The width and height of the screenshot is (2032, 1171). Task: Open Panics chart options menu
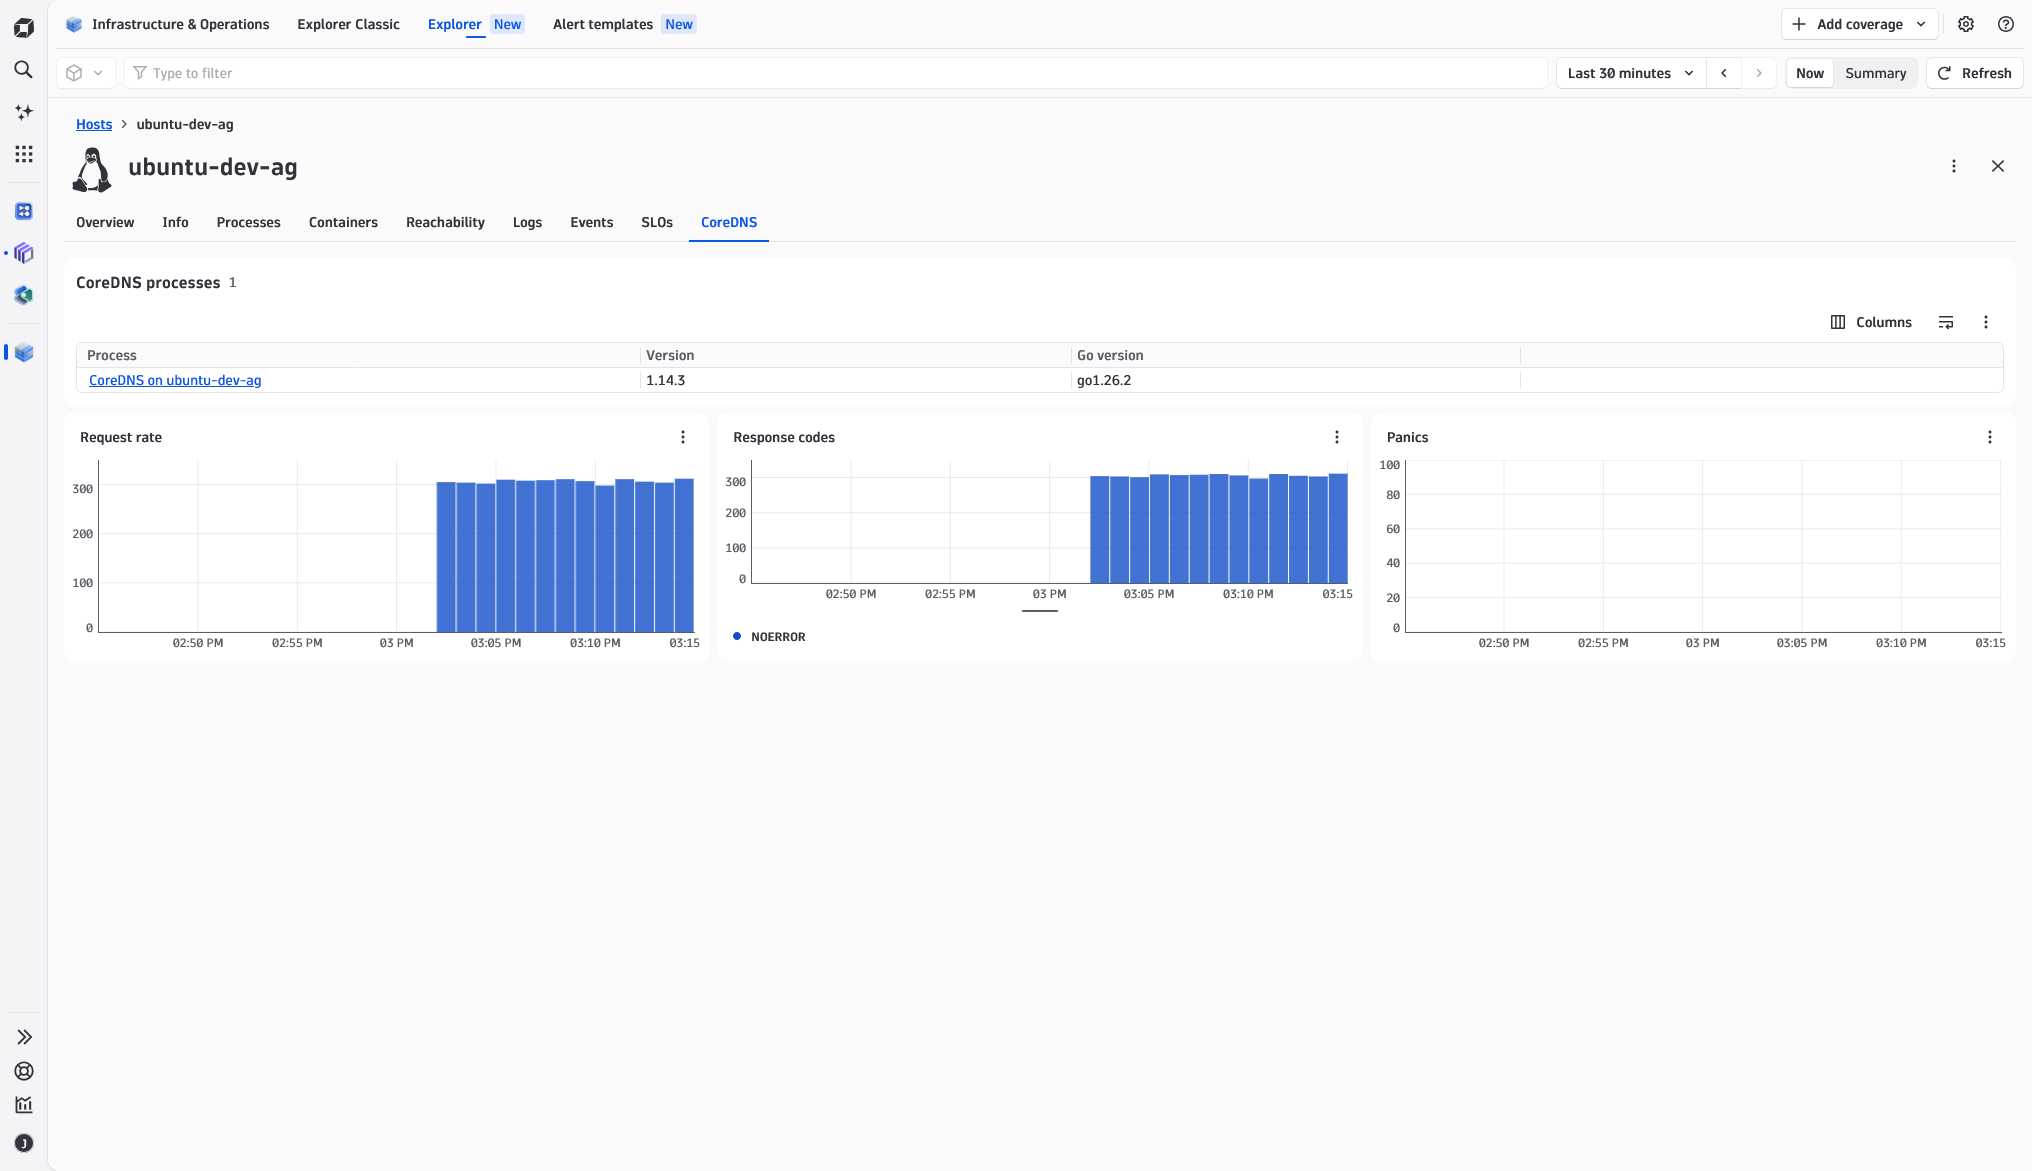click(1990, 437)
